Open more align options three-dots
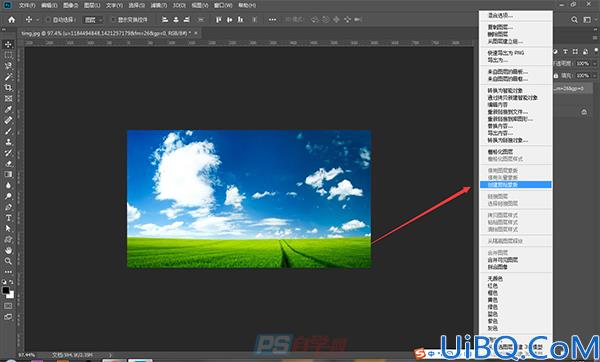The height and width of the screenshot is (362, 600). point(272,20)
